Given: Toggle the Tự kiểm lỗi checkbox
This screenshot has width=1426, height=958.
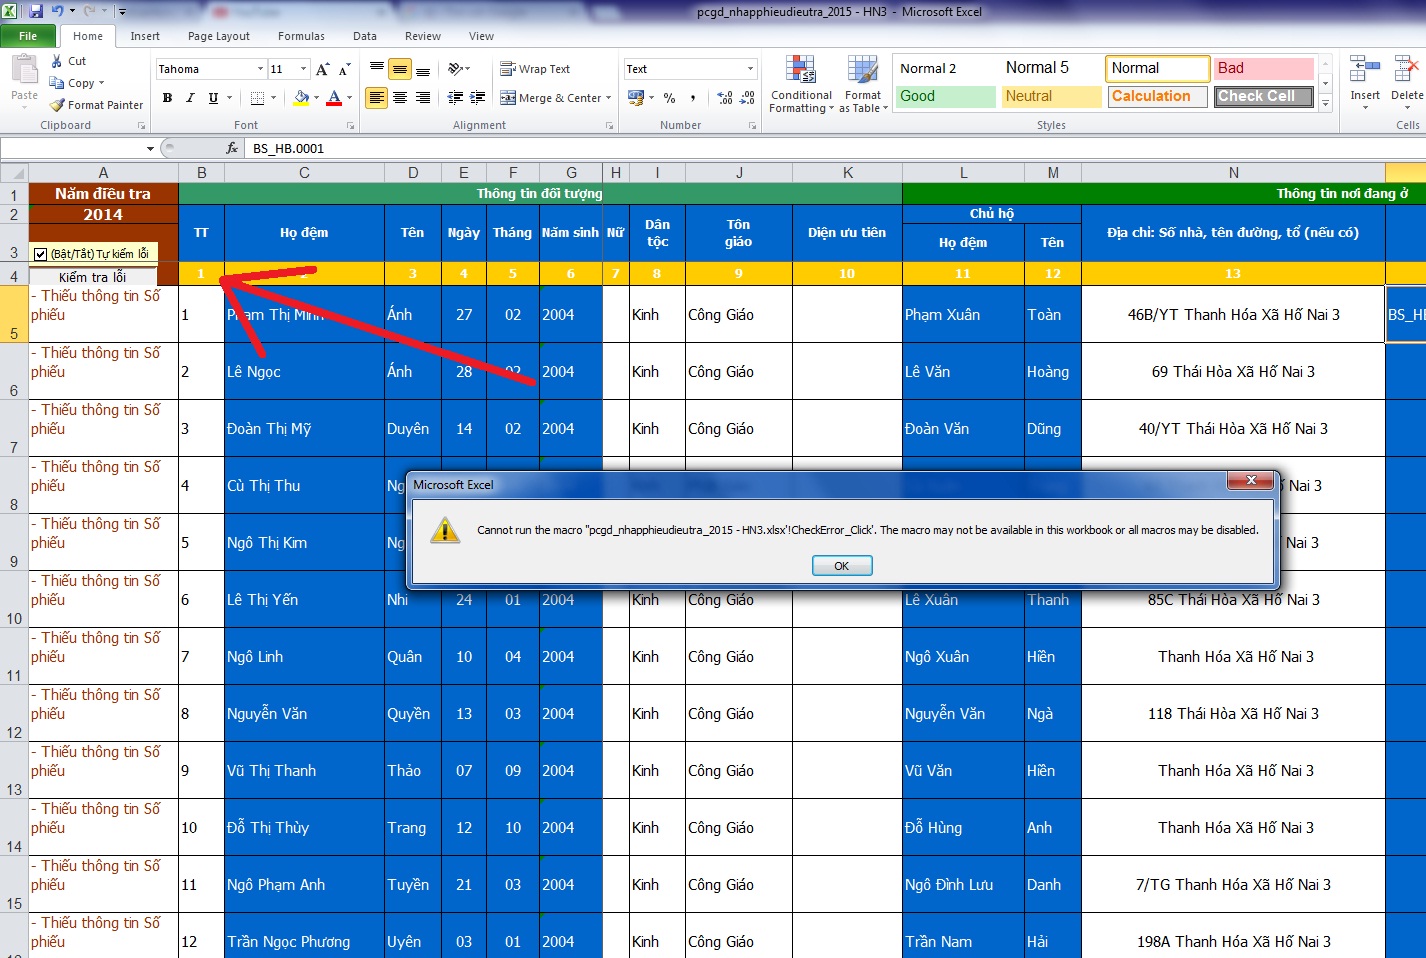Looking at the screenshot, I should (x=41, y=254).
